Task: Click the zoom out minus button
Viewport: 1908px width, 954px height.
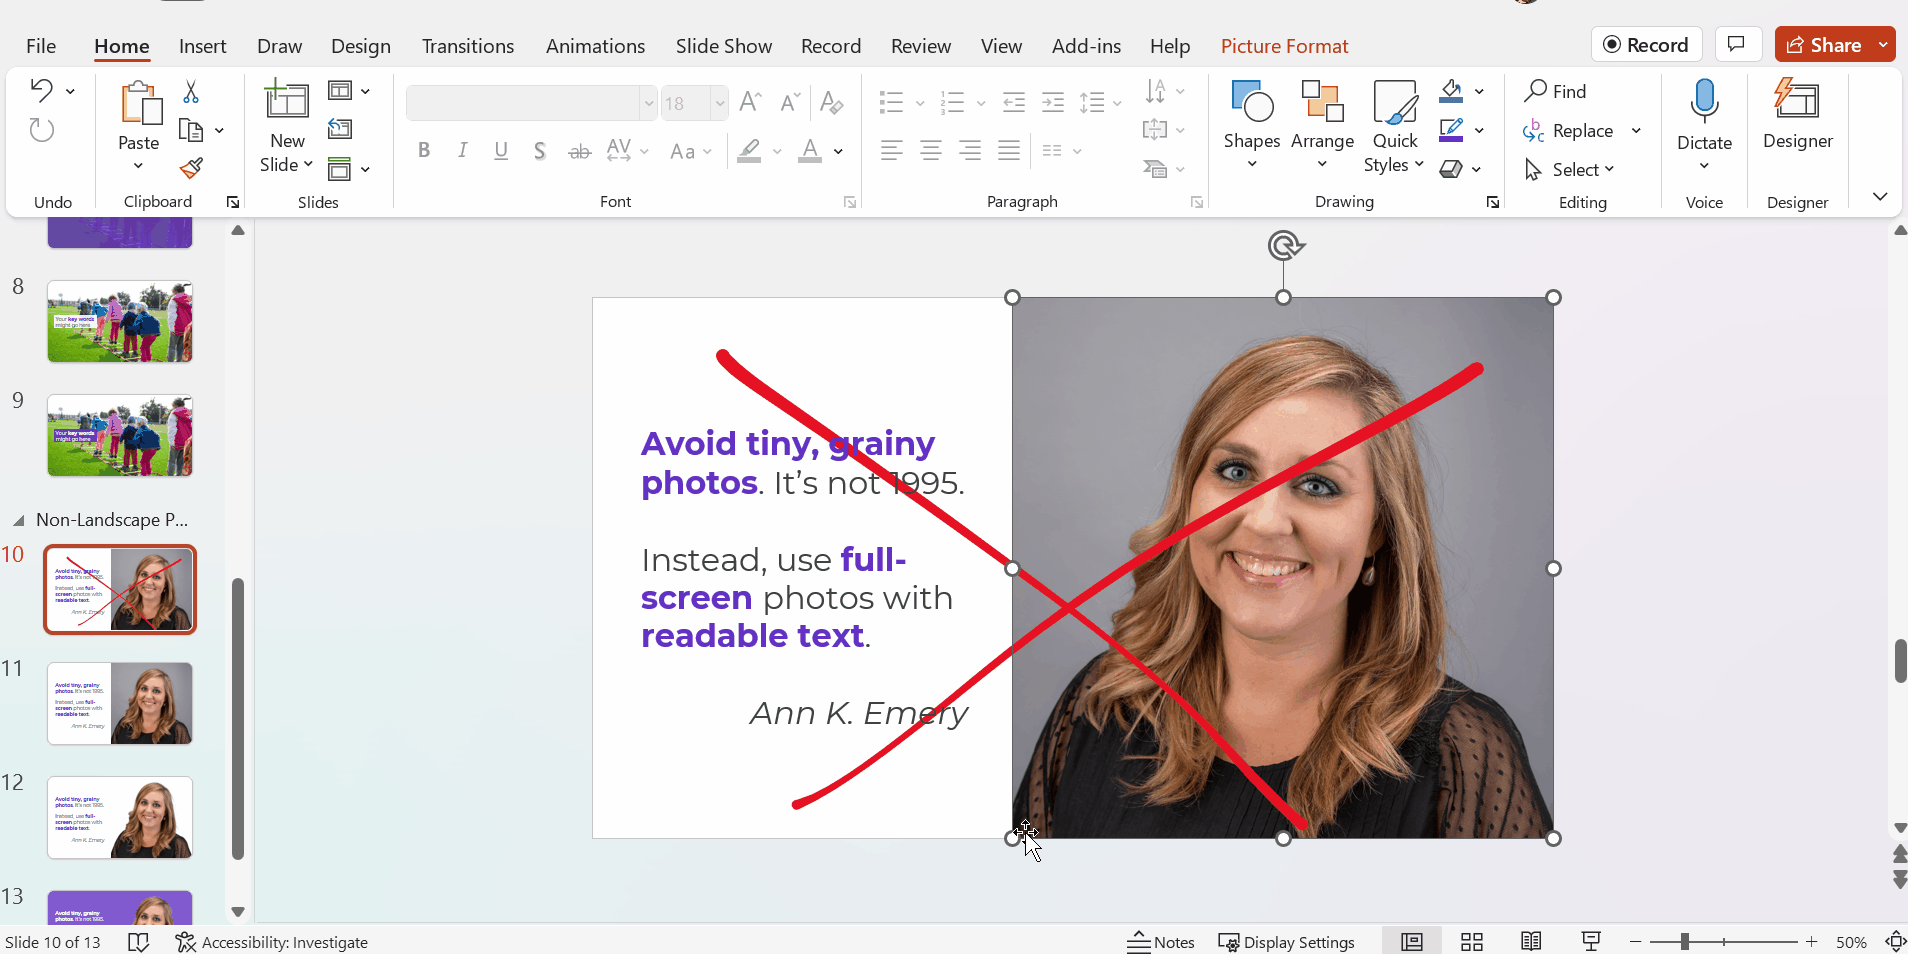Action: (x=1636, y=942)
